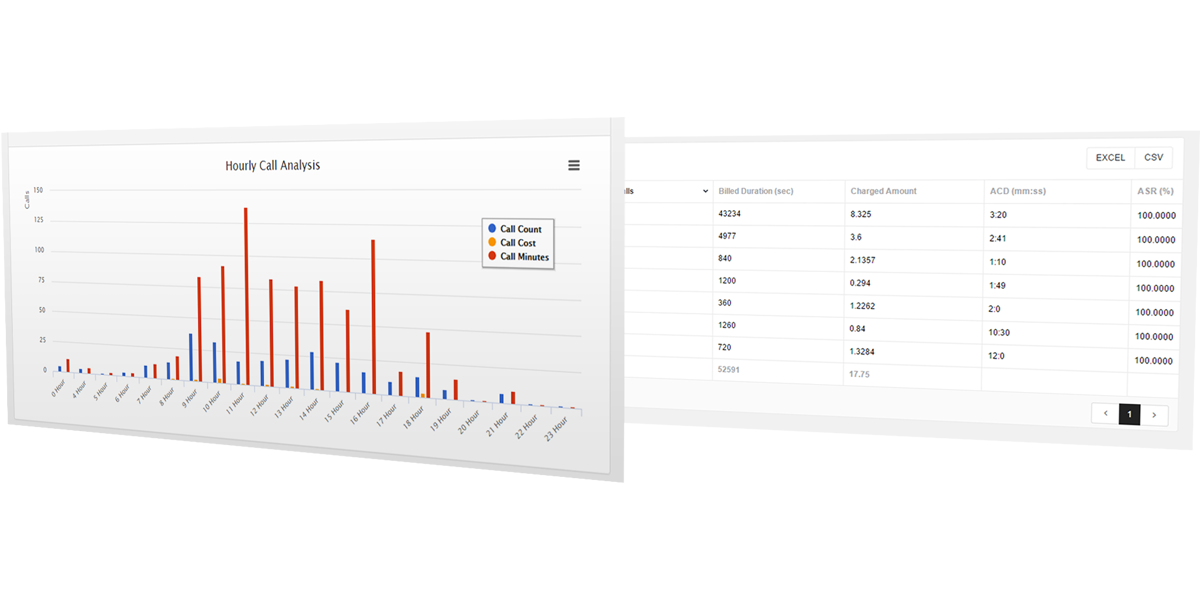Select the 43234 billed duration cell
This screenshot has width=1200, height=600.
730,214
